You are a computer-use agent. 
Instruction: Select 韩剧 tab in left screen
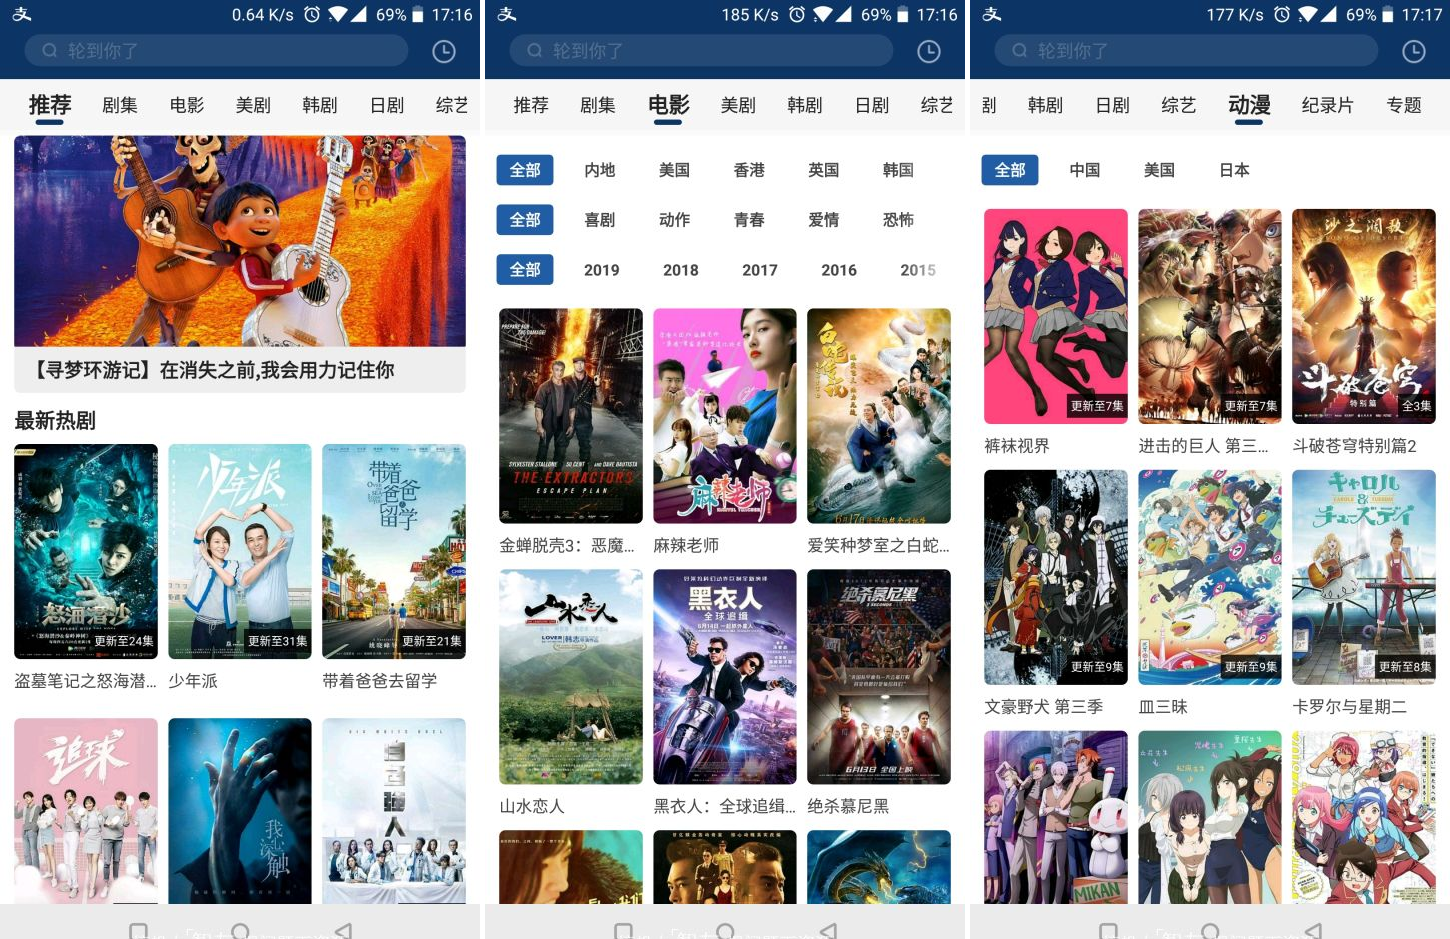[x=320, y=105]
